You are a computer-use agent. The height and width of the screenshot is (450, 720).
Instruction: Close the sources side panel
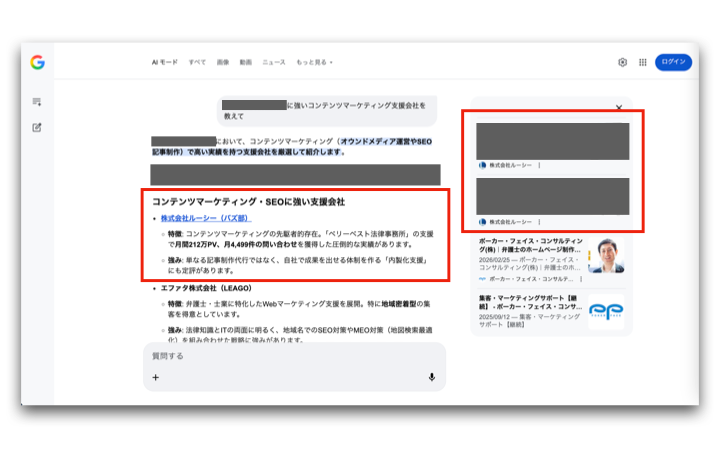pyautogui.click(x=619, y=107)
